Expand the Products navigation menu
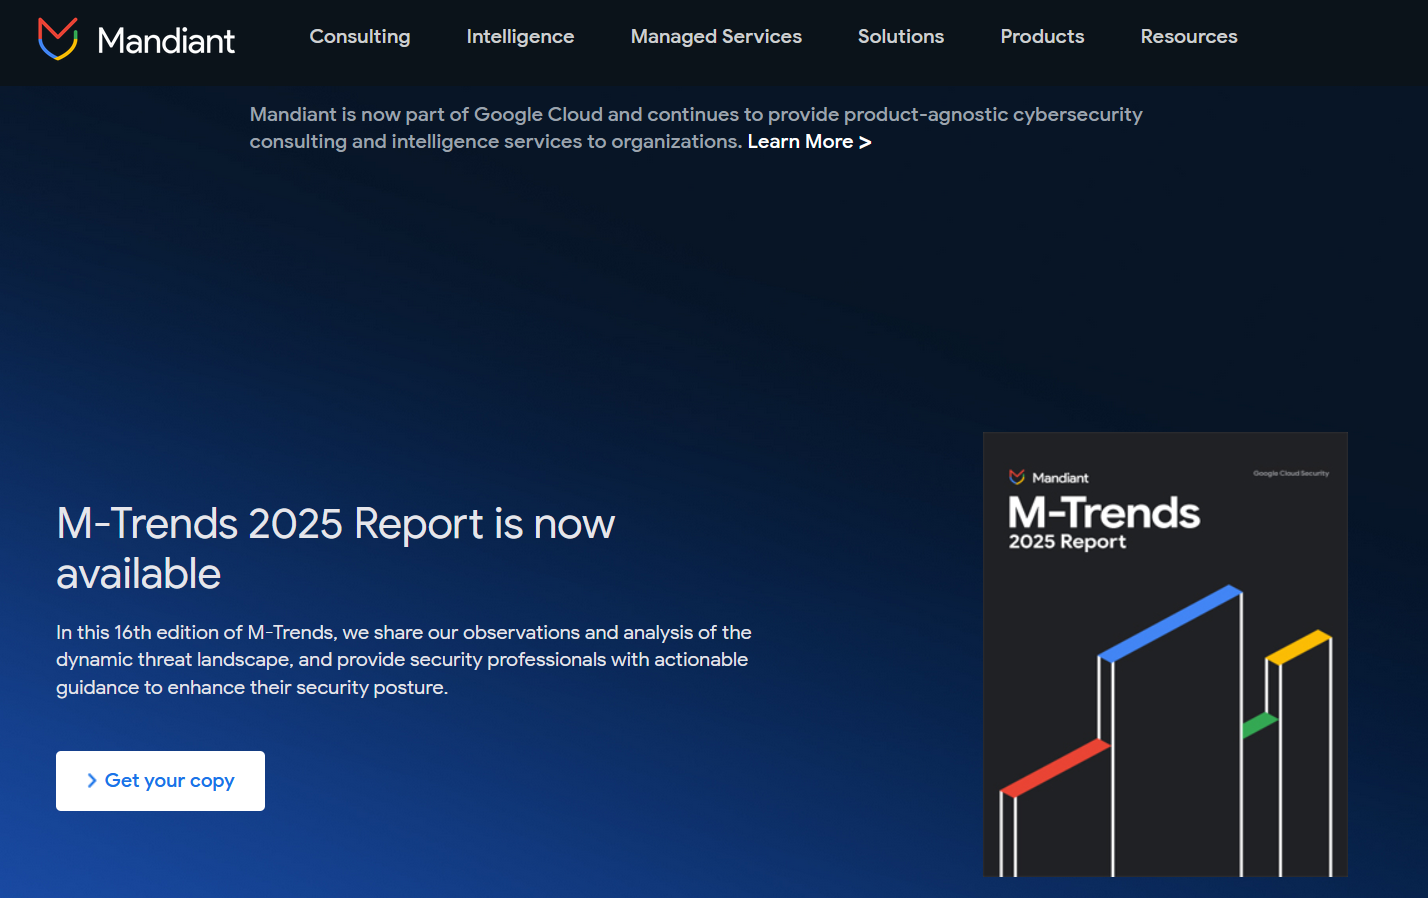Viewport: 1428px width, 898px height. pyautogui.click(x=1042, y=37)
